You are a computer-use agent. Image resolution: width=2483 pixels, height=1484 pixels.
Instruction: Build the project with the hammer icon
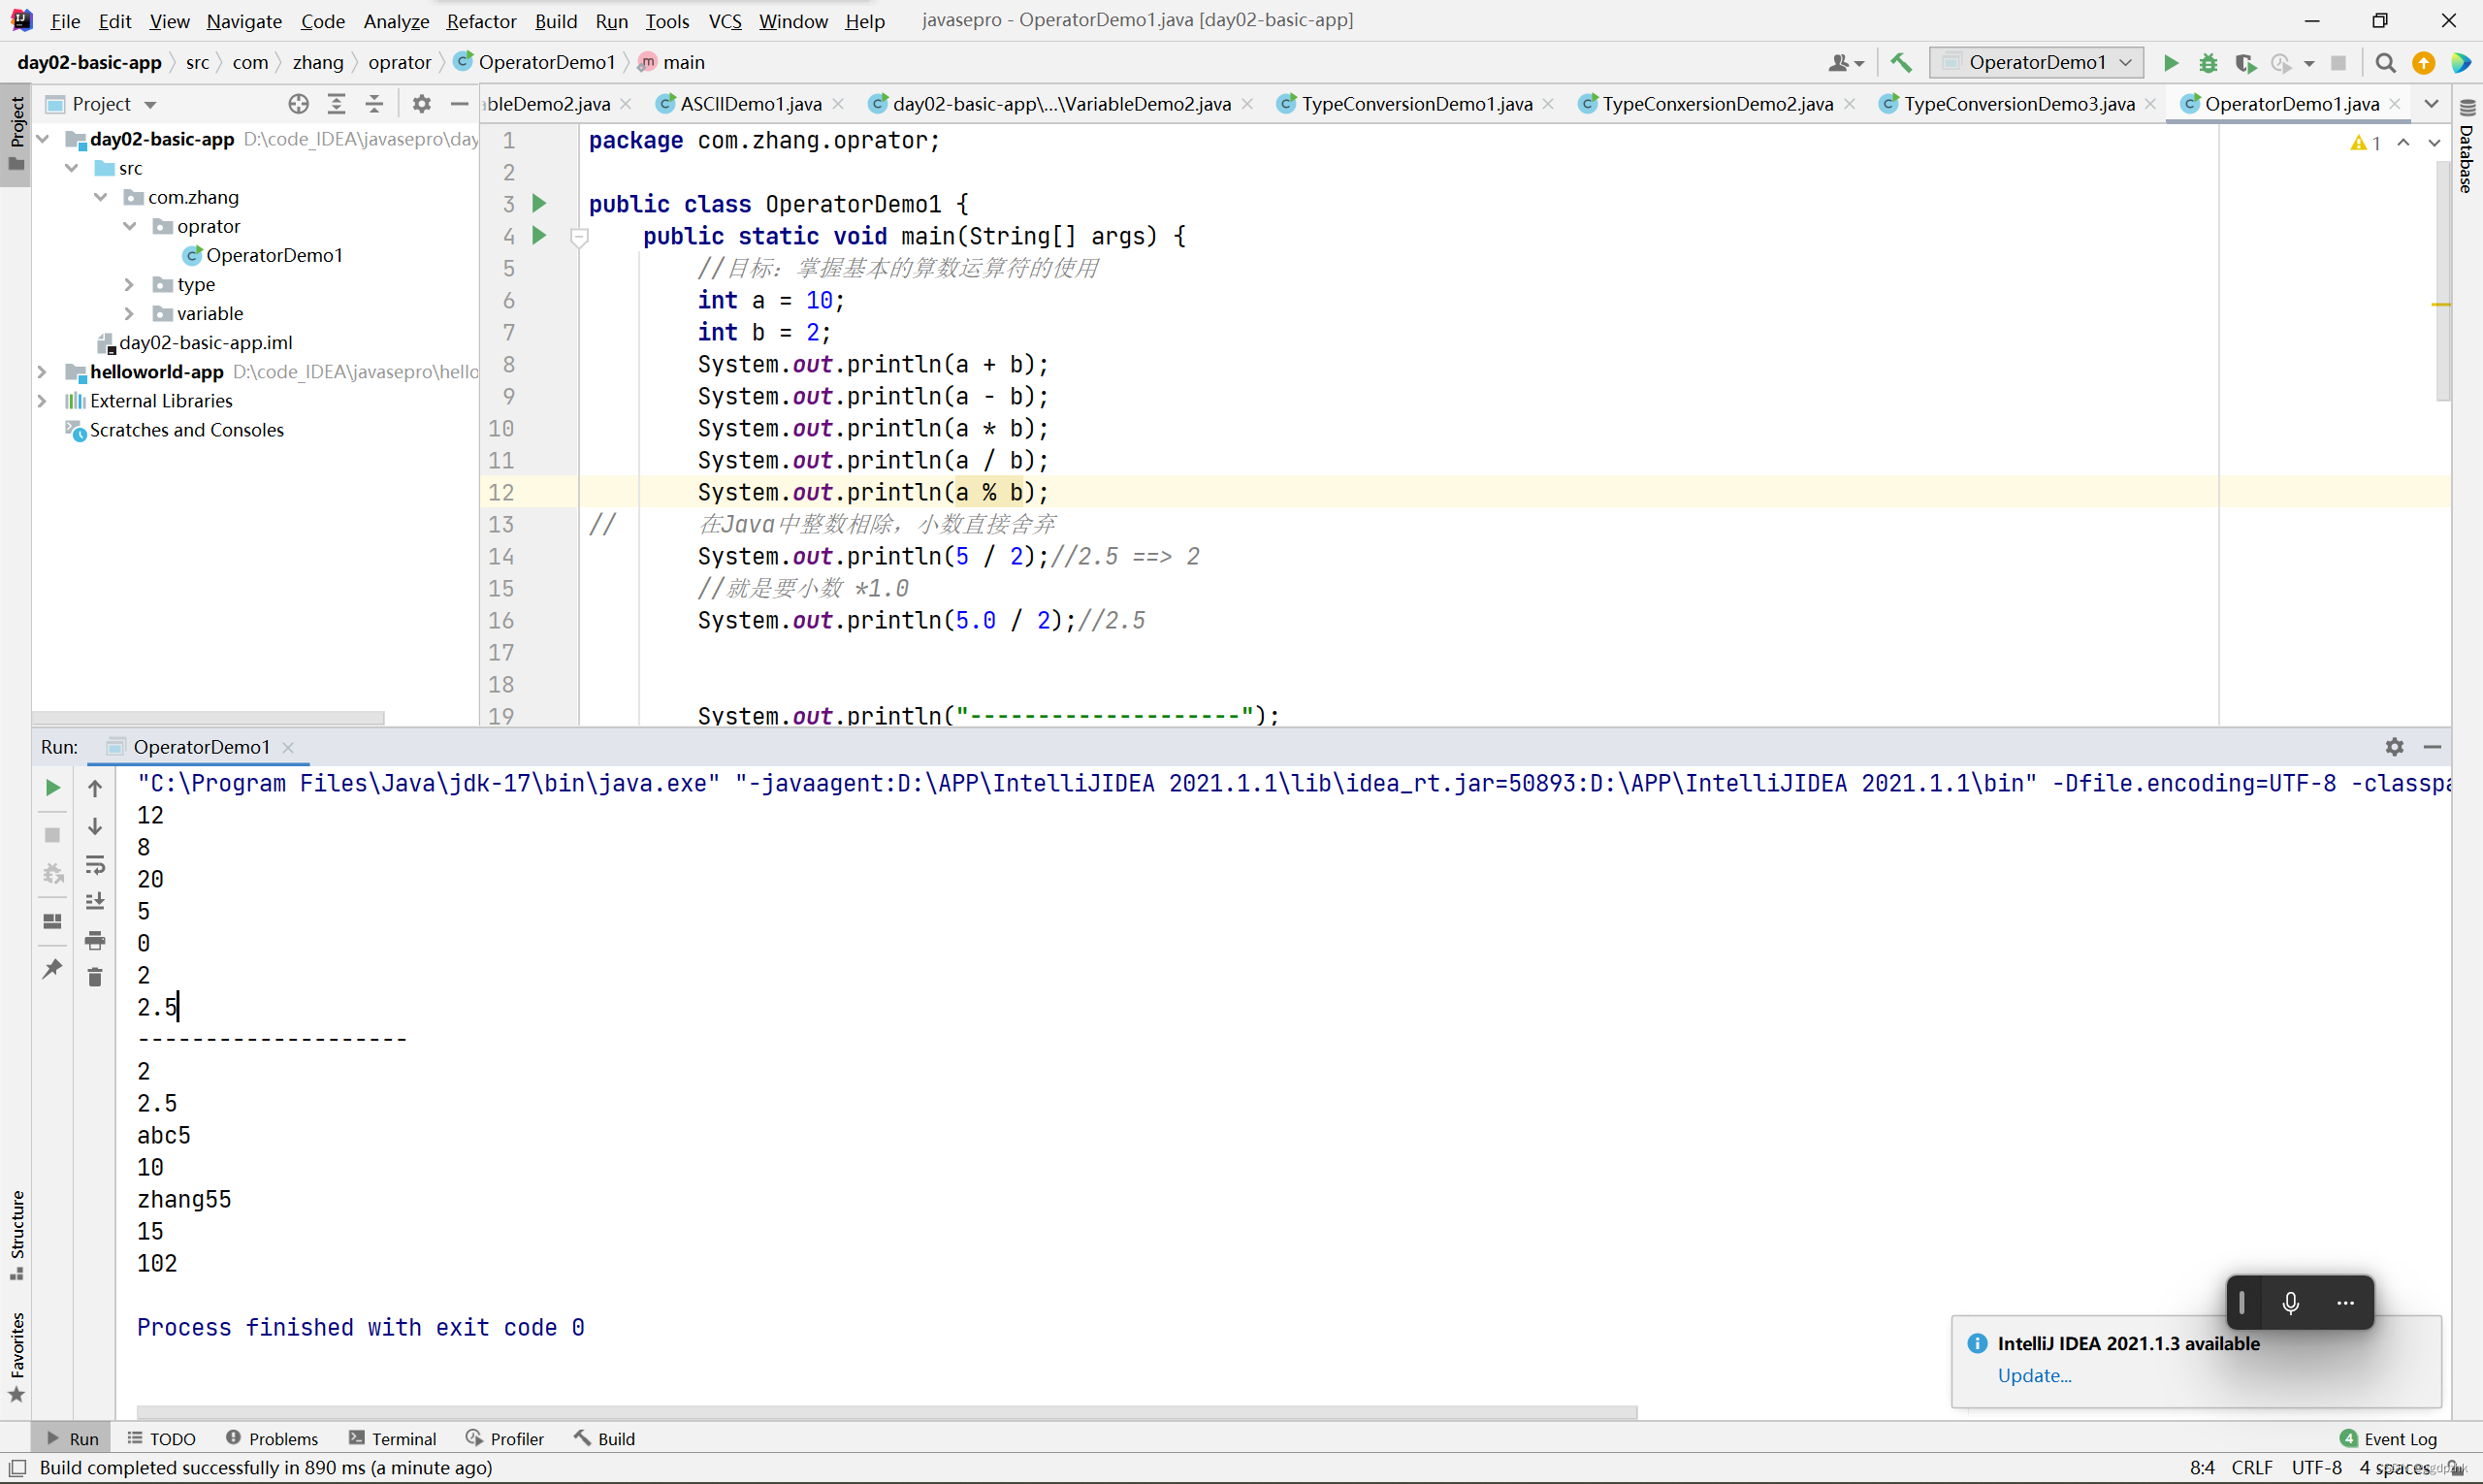[x=1901, y=63]
